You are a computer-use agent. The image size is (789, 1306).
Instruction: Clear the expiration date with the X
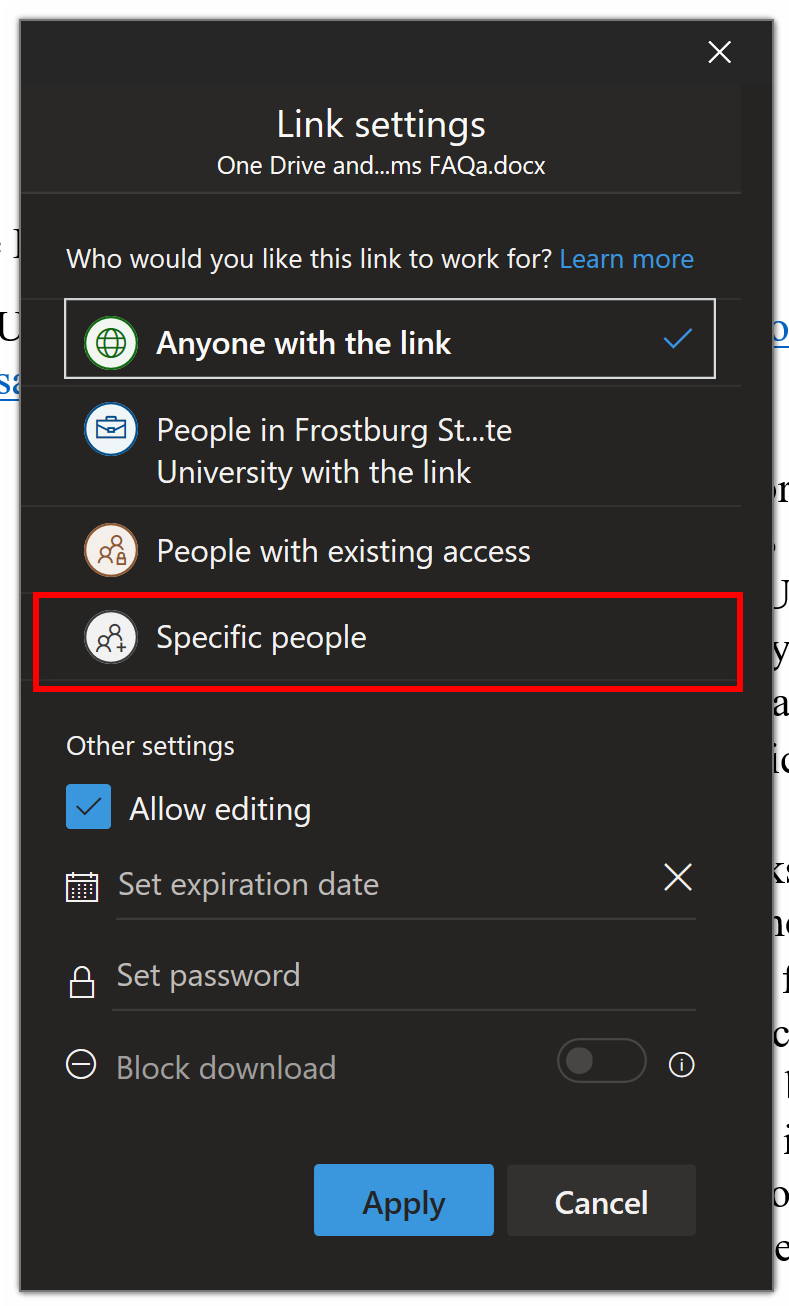678,878
